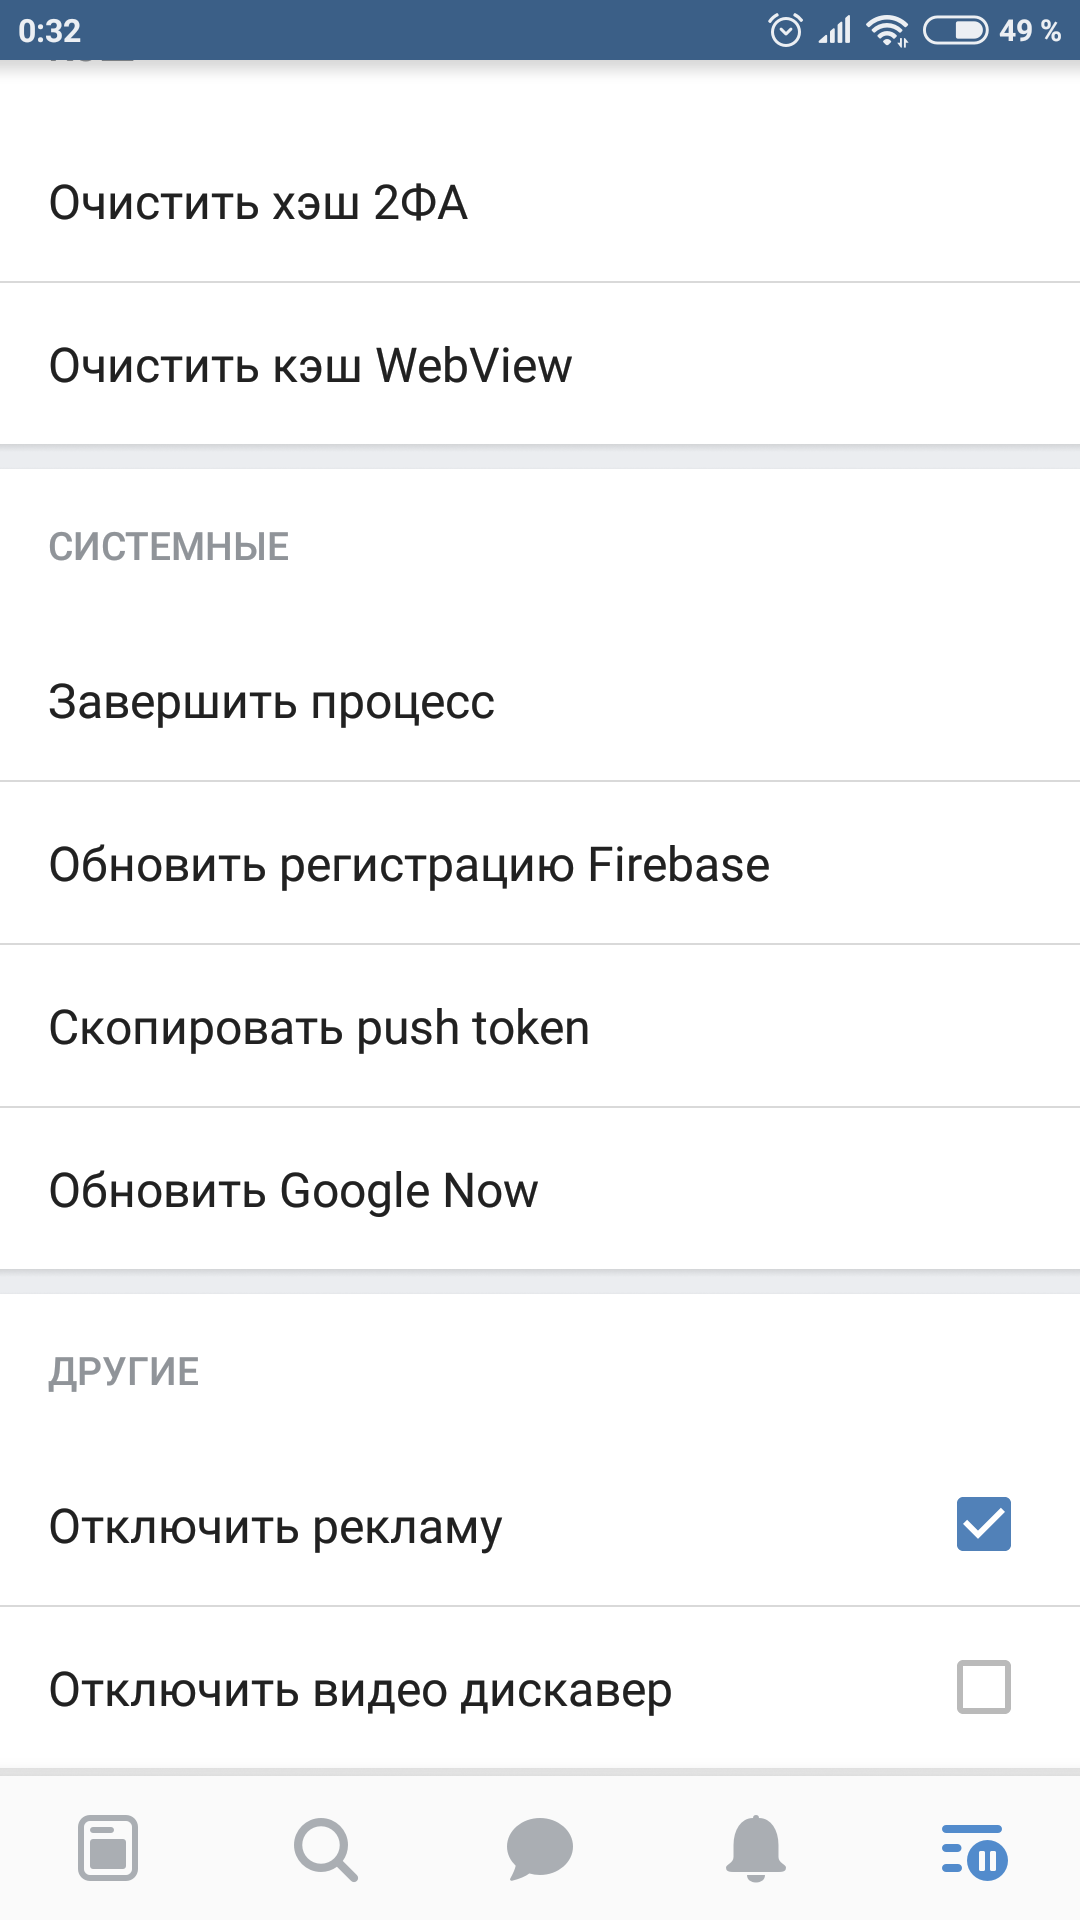Select Обновить Google Now
Image resolution: width=1080 pixels, height=1920 pixels.
point(294,1191)
